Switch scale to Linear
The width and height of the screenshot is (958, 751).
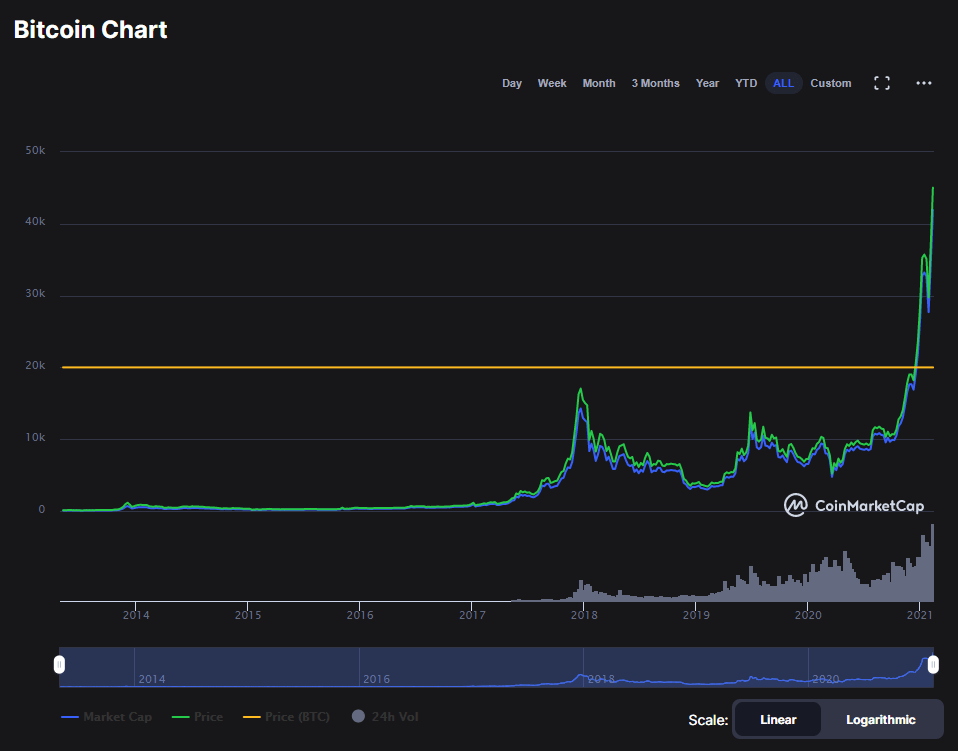[778, 719]
